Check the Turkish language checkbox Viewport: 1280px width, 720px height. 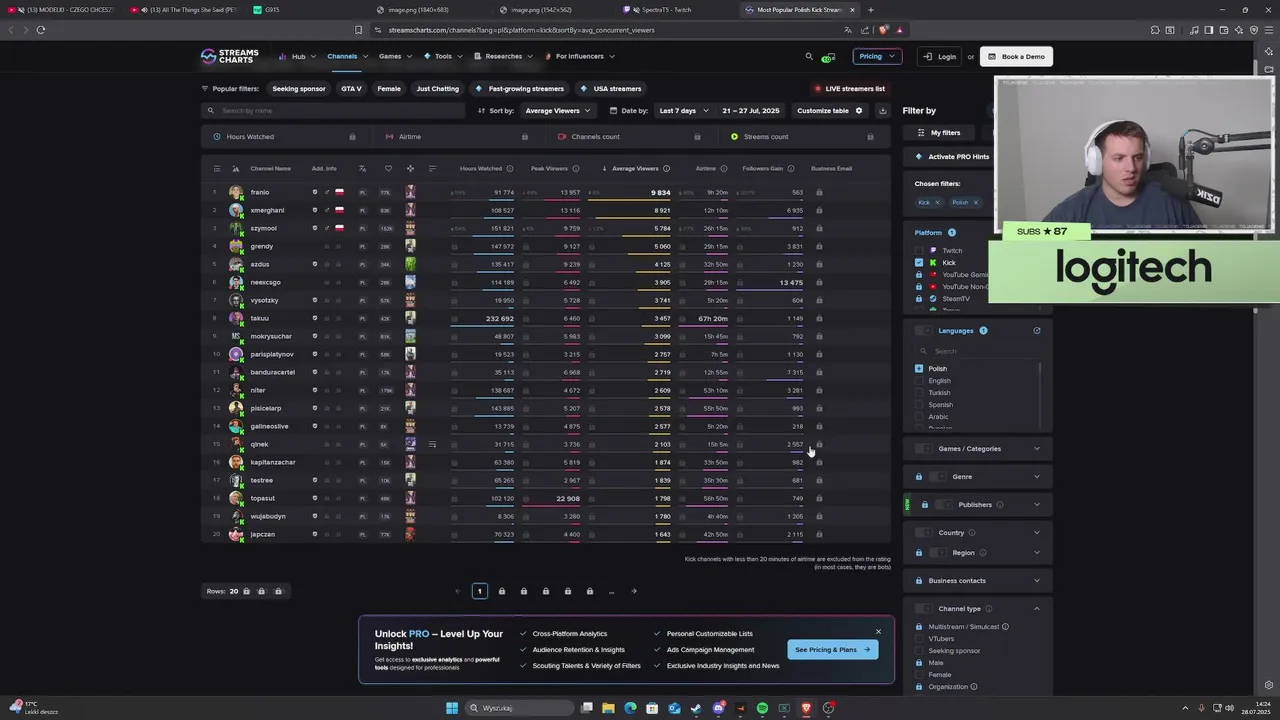click(x=919, y=393)
